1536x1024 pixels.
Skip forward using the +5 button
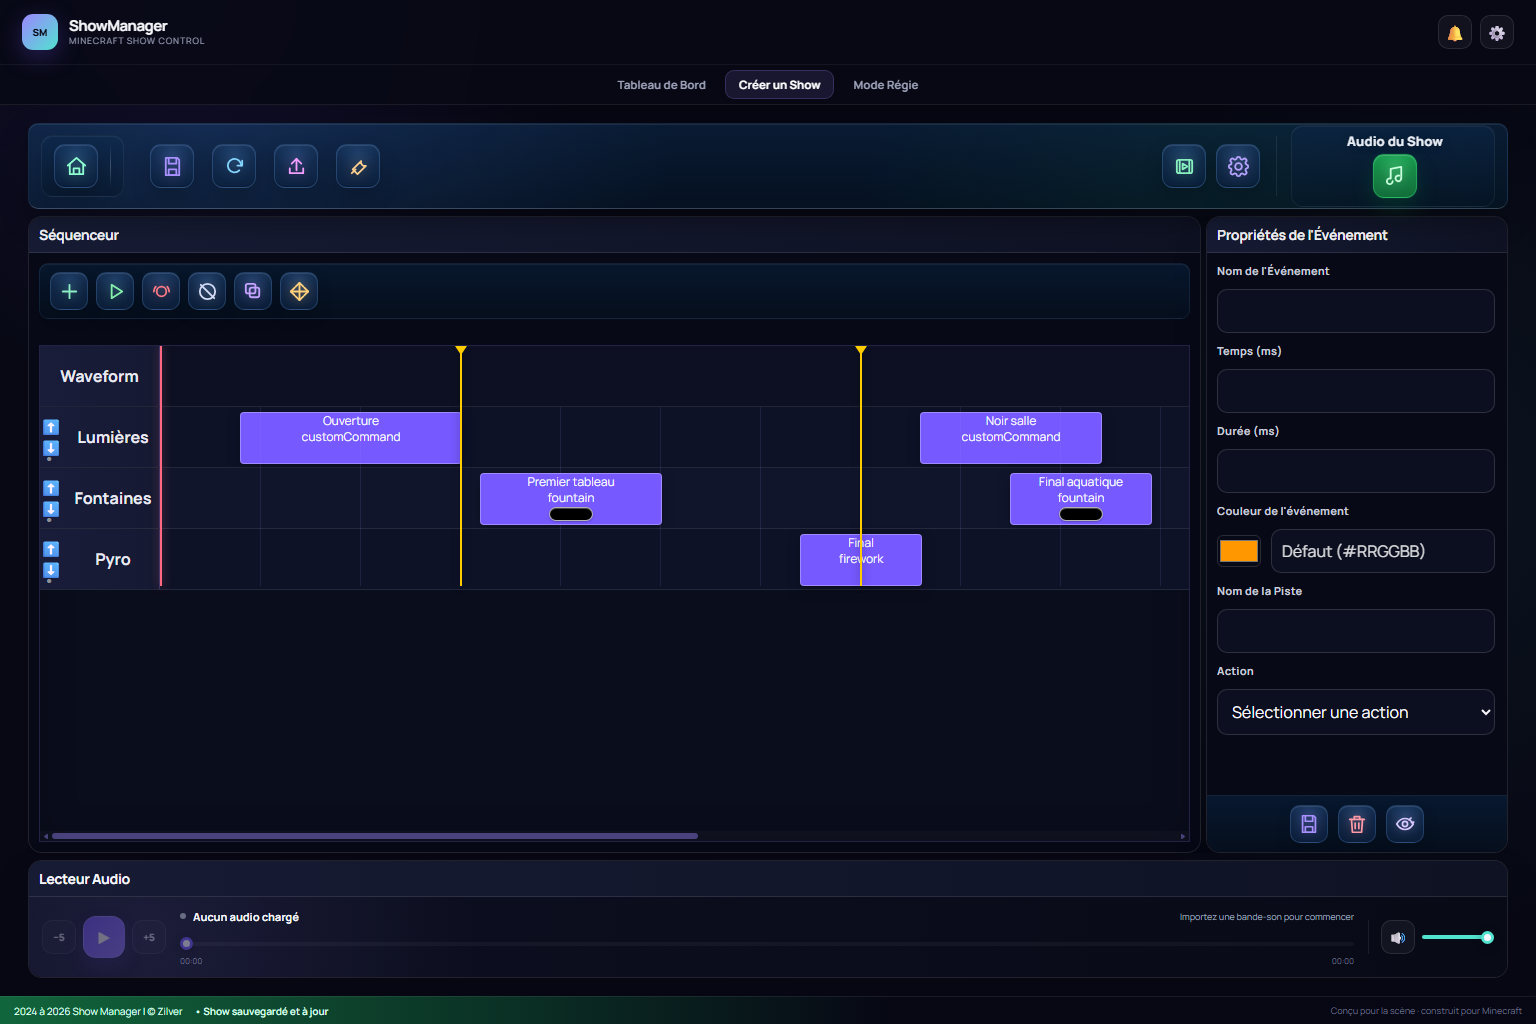coord(149,937)
